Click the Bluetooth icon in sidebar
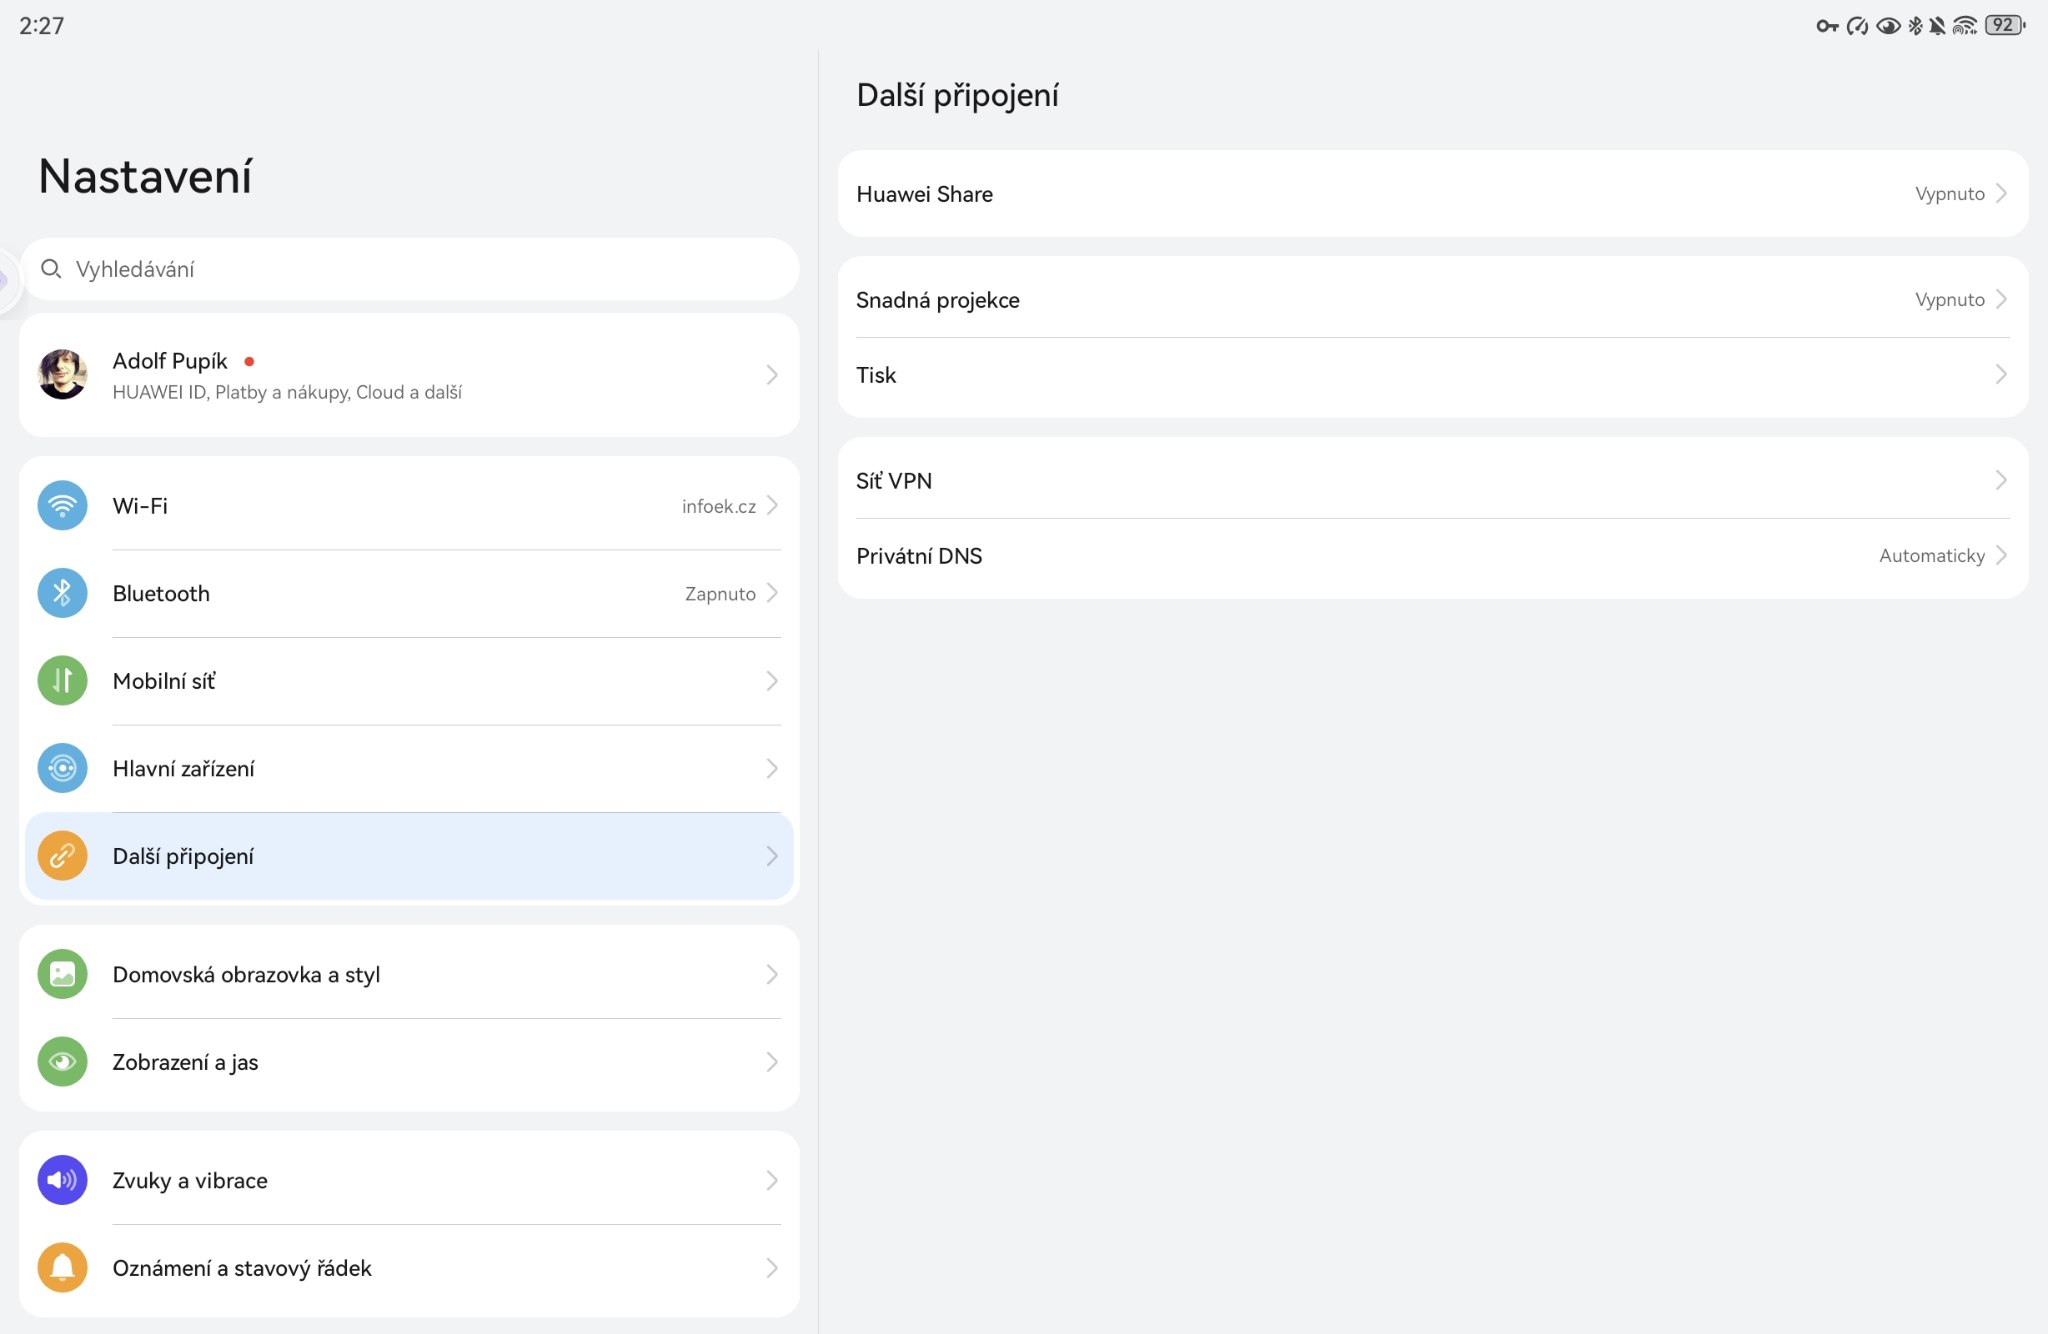The image size is (2048, 1334). pyautogui.click(x=62, y=593)
